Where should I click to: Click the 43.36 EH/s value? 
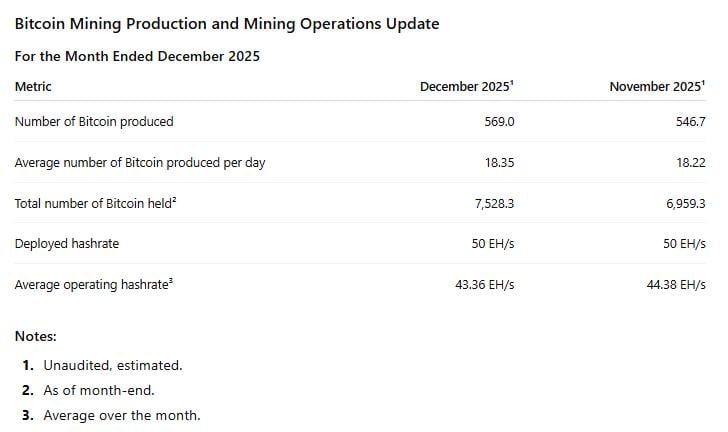pyautogui.click(x=485, y=285)
